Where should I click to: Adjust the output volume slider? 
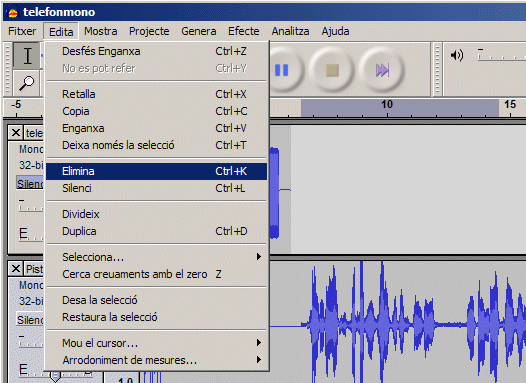(x=501, y=55)
